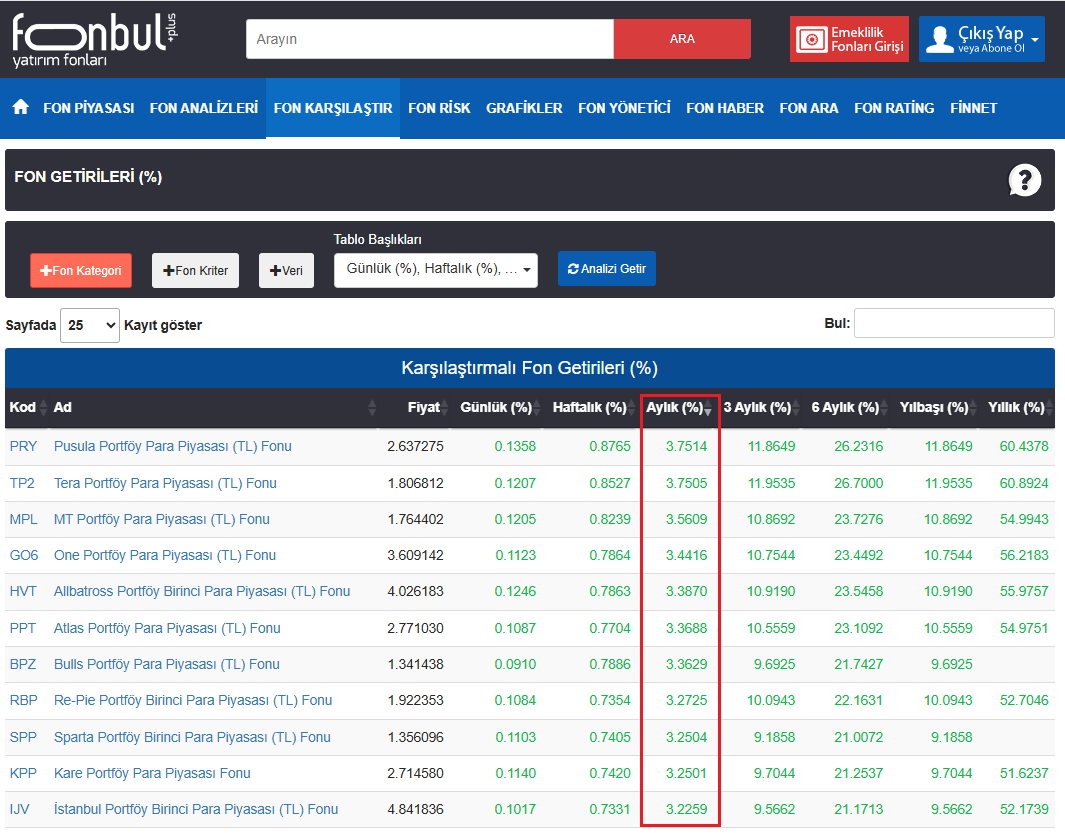Sort by Kod column arrows
The image size is (1065, 833).
(x=43, y=408)
